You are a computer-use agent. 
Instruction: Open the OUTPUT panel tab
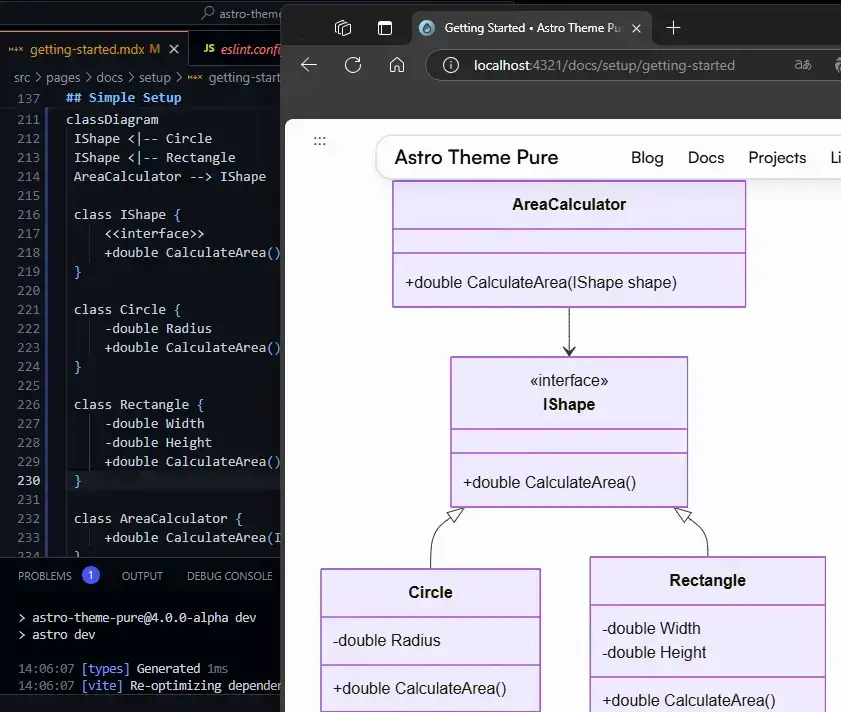[x=142, y=576]
